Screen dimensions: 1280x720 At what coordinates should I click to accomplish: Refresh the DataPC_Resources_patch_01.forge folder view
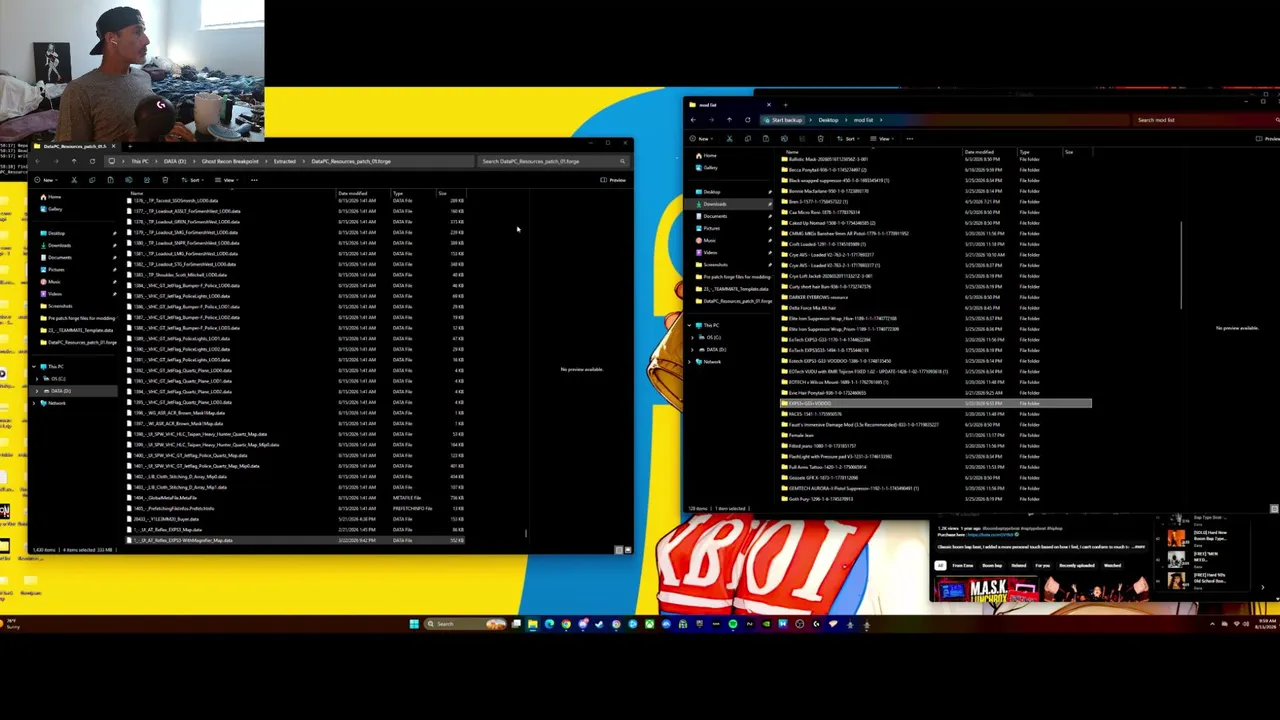[x=92, y=161]
